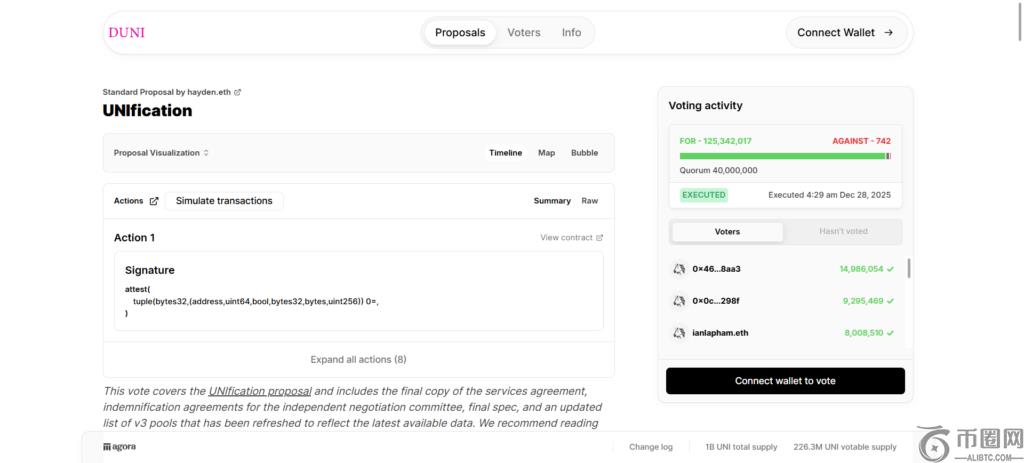Show the Hasn't voted list
This screenshot has width=1024, height=463.
tap(843, 232)
